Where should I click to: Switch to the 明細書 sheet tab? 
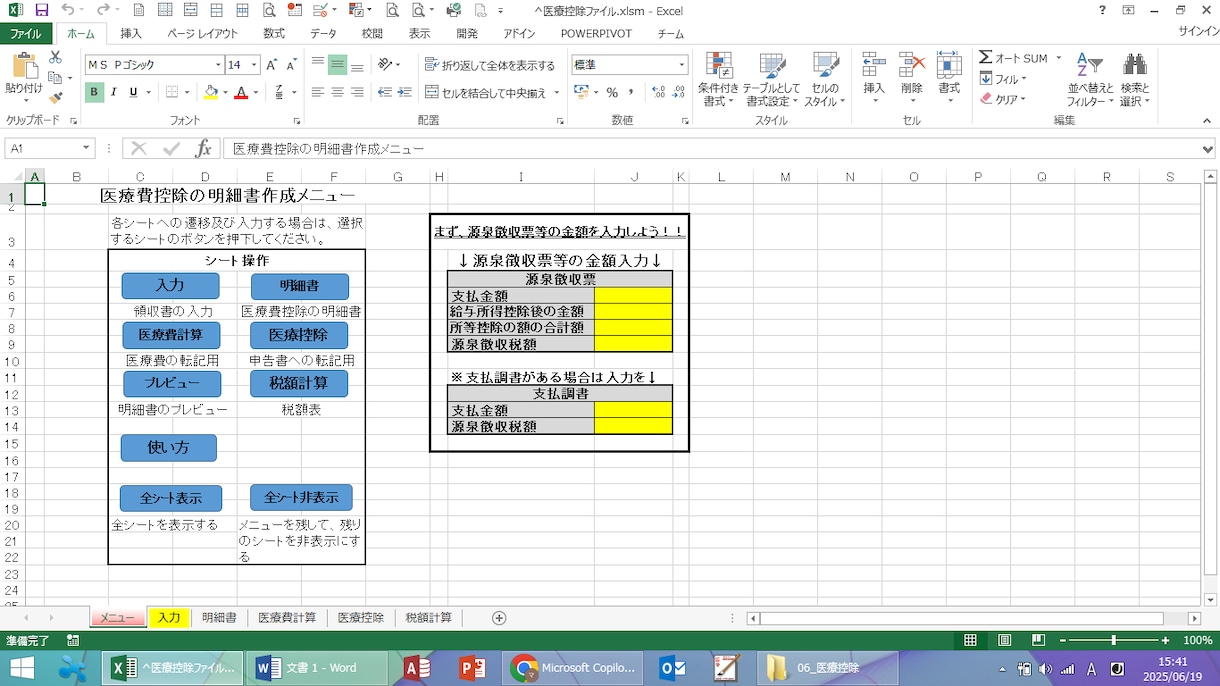219,618
